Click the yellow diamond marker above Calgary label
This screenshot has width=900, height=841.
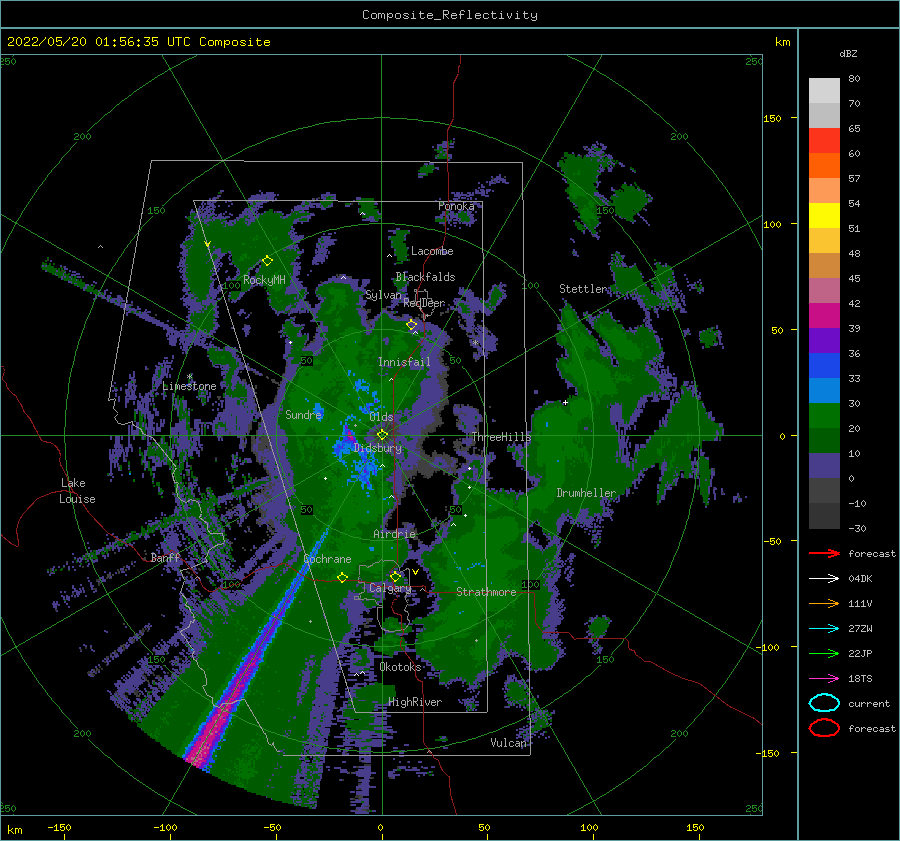tap(395, 576)
